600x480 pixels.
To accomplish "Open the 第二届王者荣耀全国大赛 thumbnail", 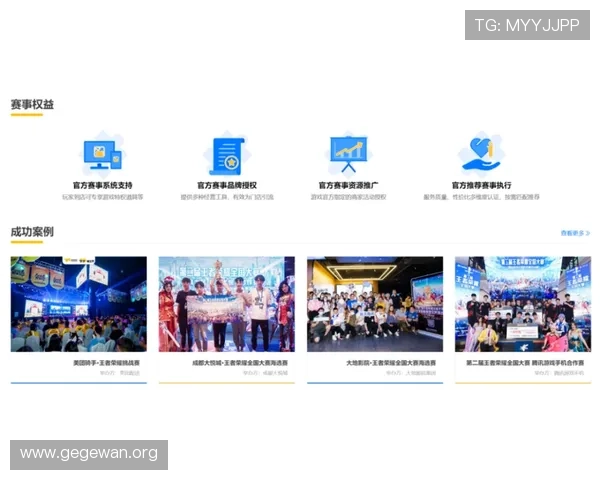I will pyautogui.click(x=523, y=304).
